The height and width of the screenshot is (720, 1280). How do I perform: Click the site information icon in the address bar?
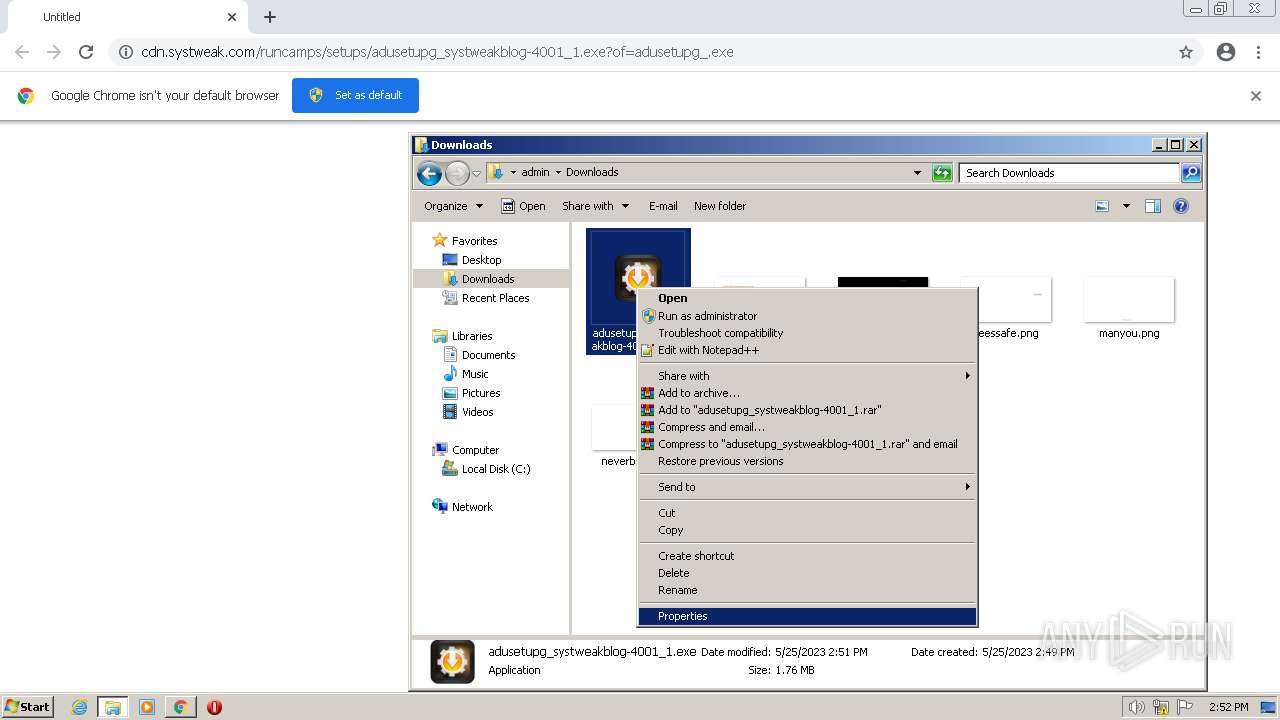126,52
